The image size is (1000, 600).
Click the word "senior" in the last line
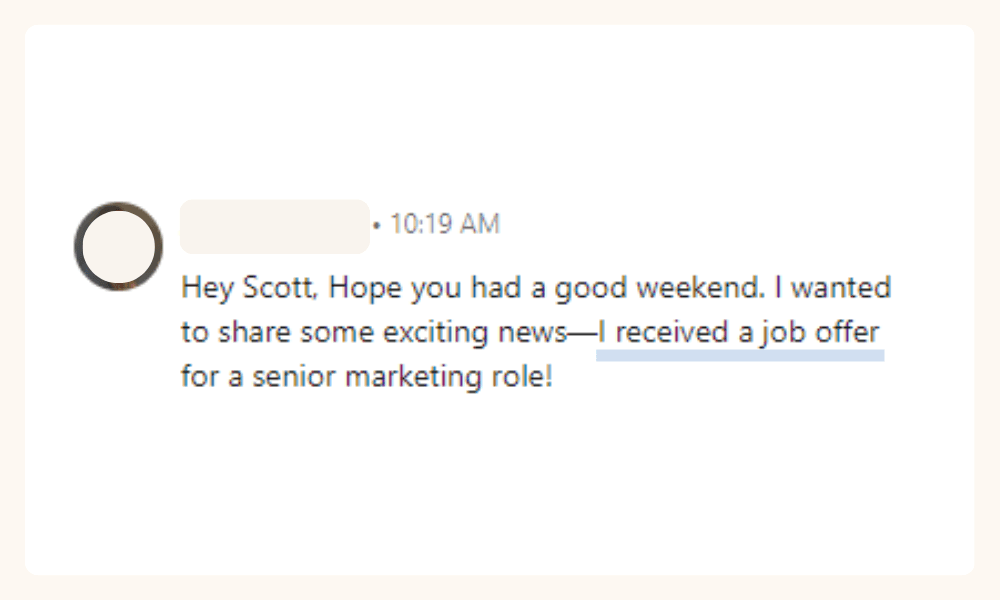[x=281, y=379]
